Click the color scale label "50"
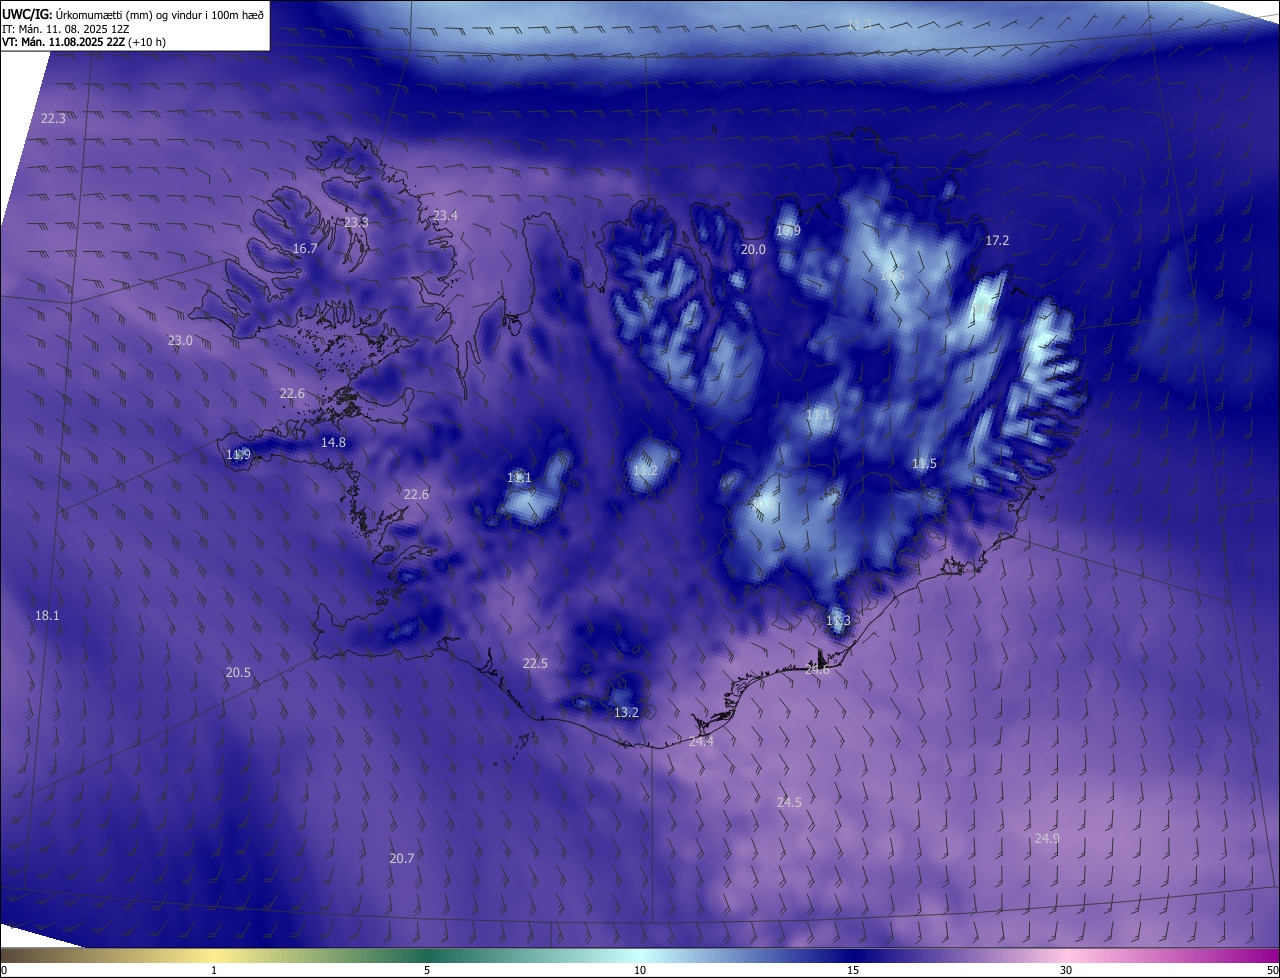The height and width of the screenshot is (978, 1280). coord(1272,970)
